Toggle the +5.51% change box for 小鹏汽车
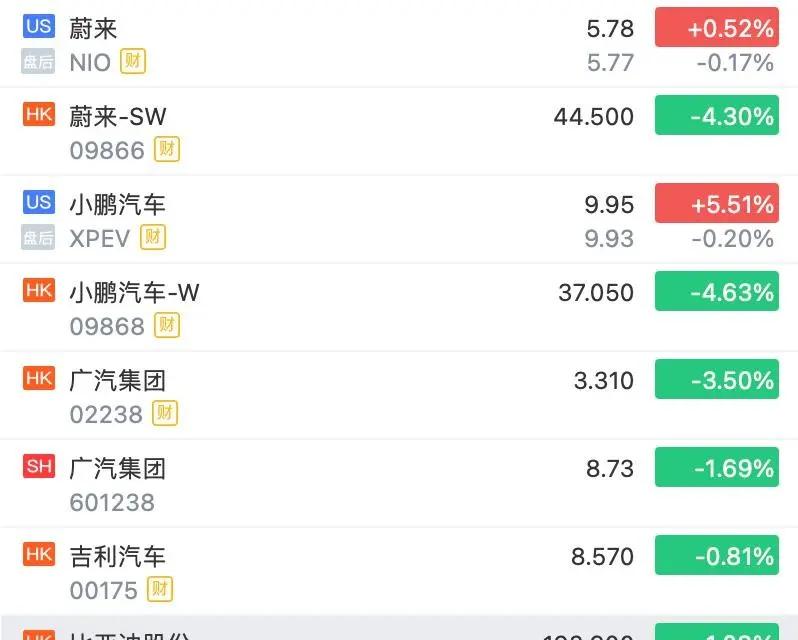The width and height of the screenshot is (798, 640). click(x=717, y=203)
